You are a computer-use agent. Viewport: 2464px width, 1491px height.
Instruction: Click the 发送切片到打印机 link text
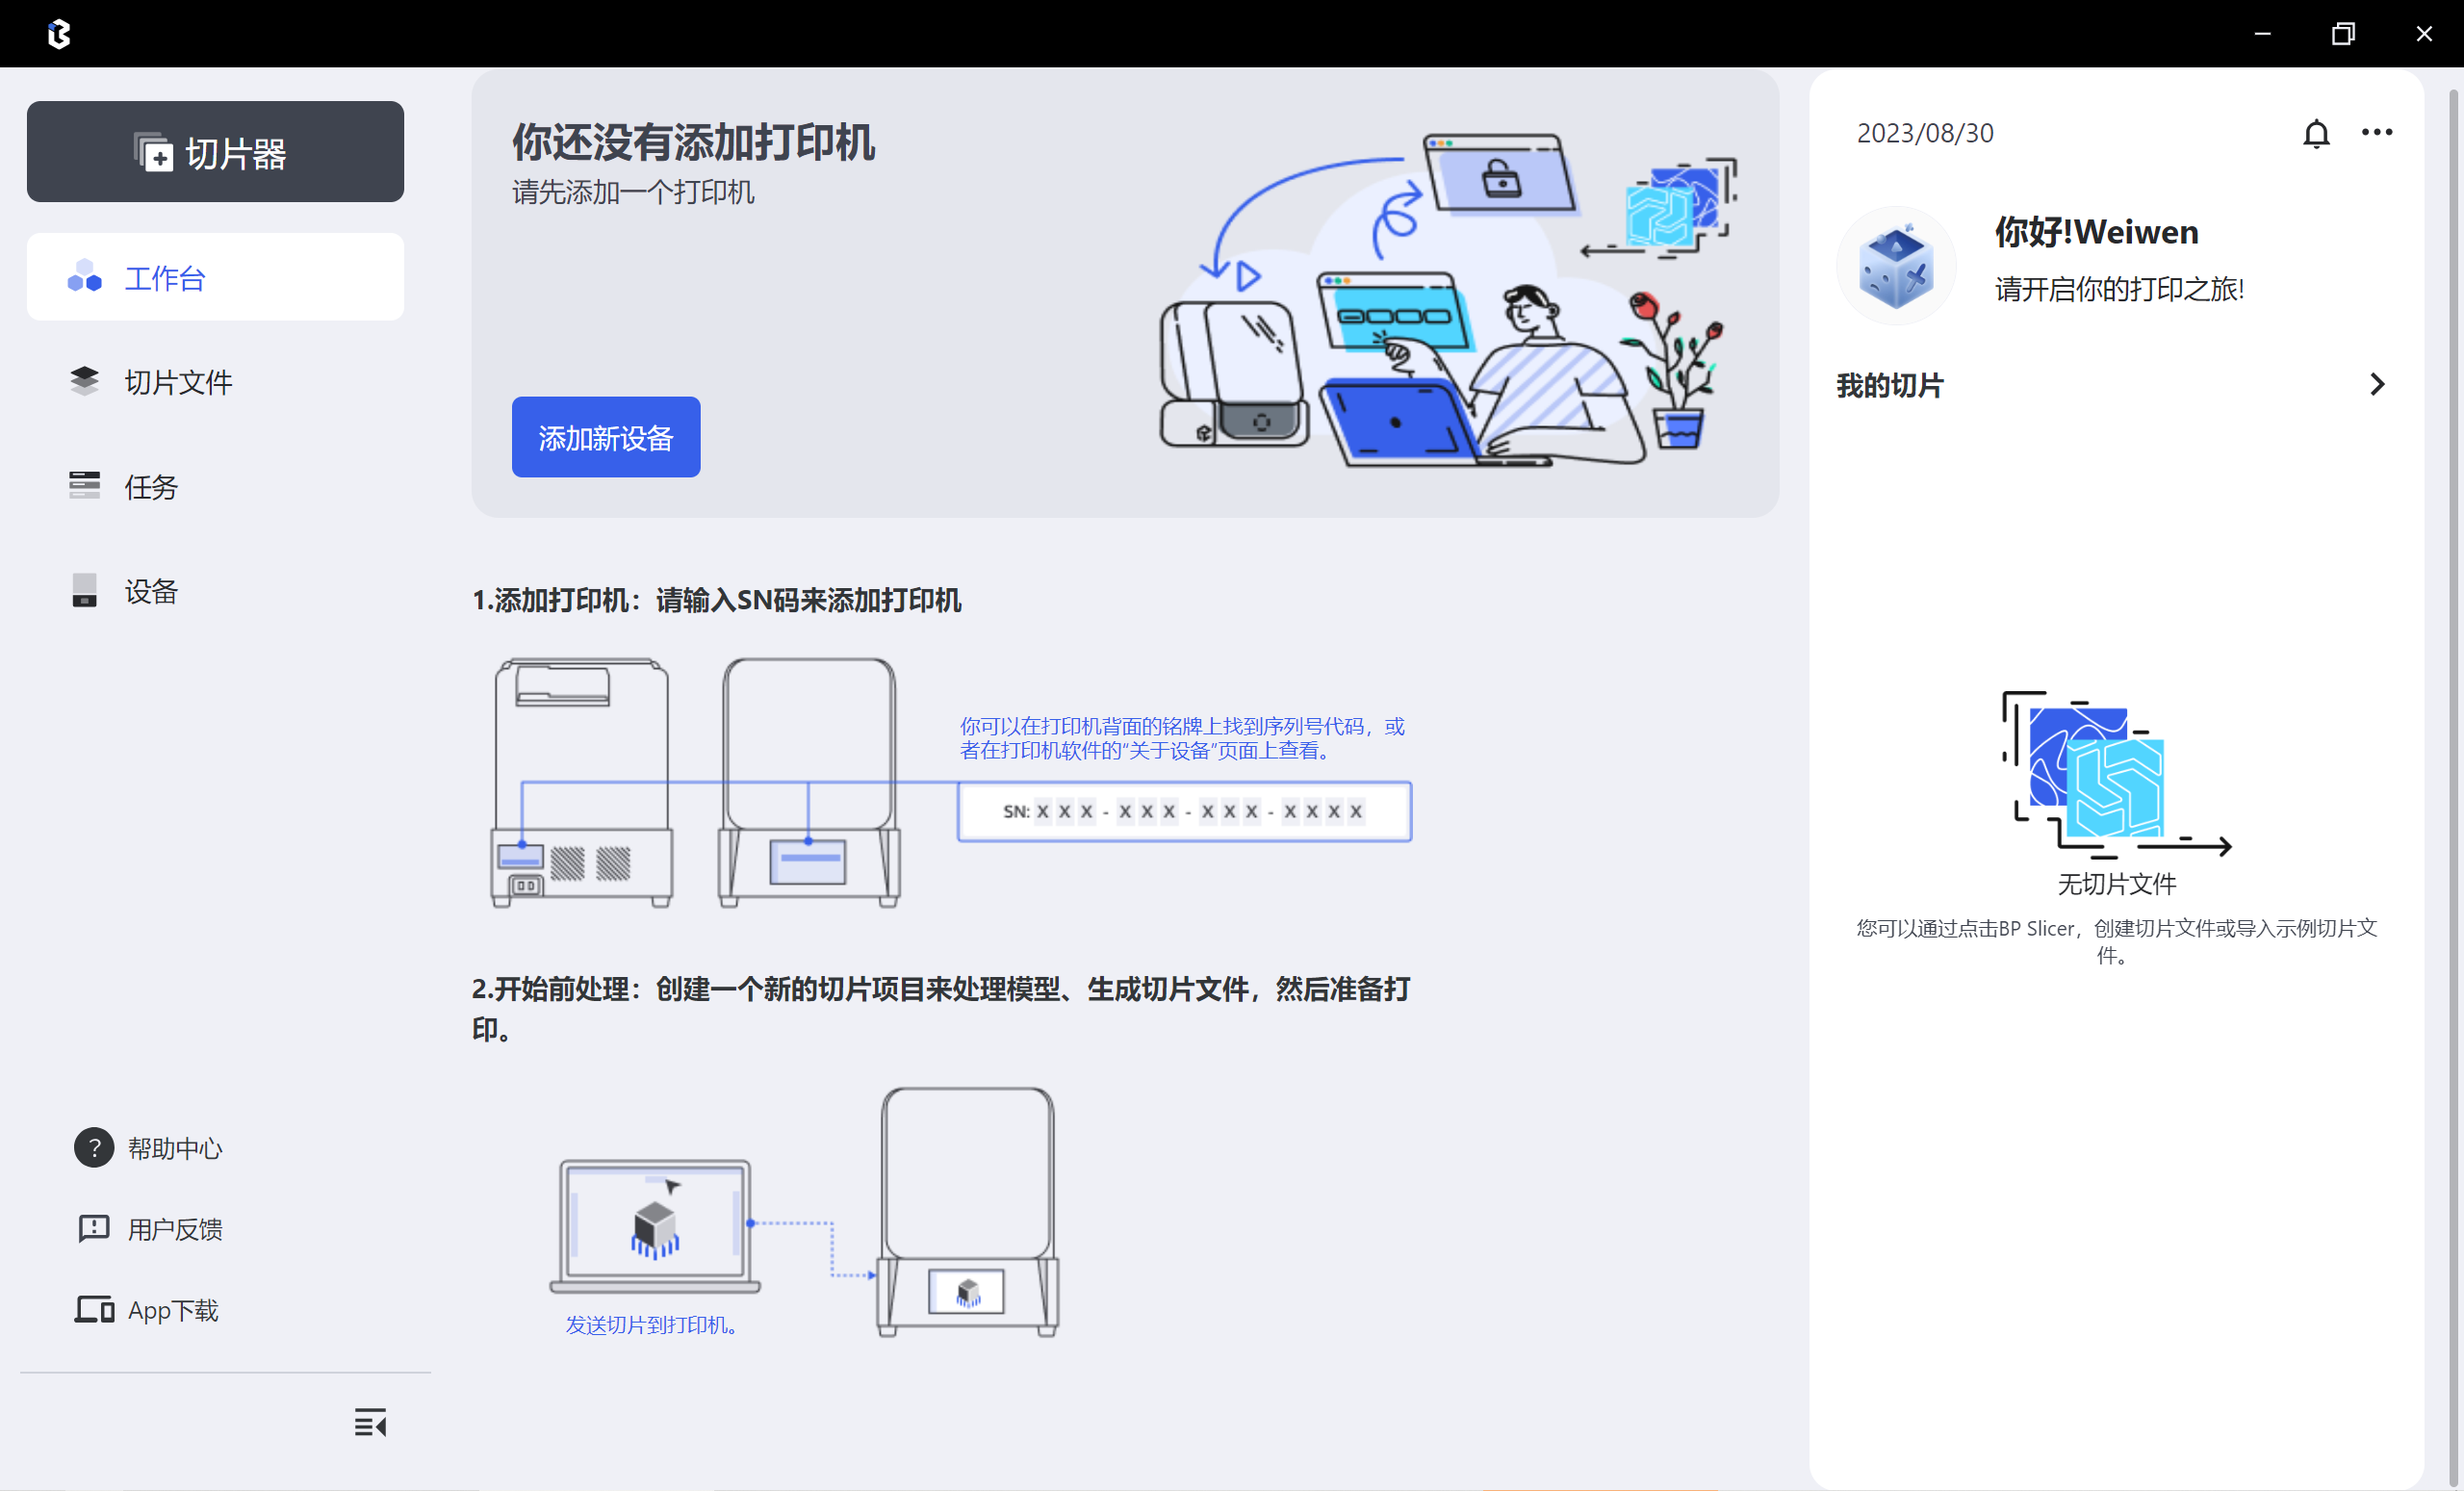(x=652, y=1325)
